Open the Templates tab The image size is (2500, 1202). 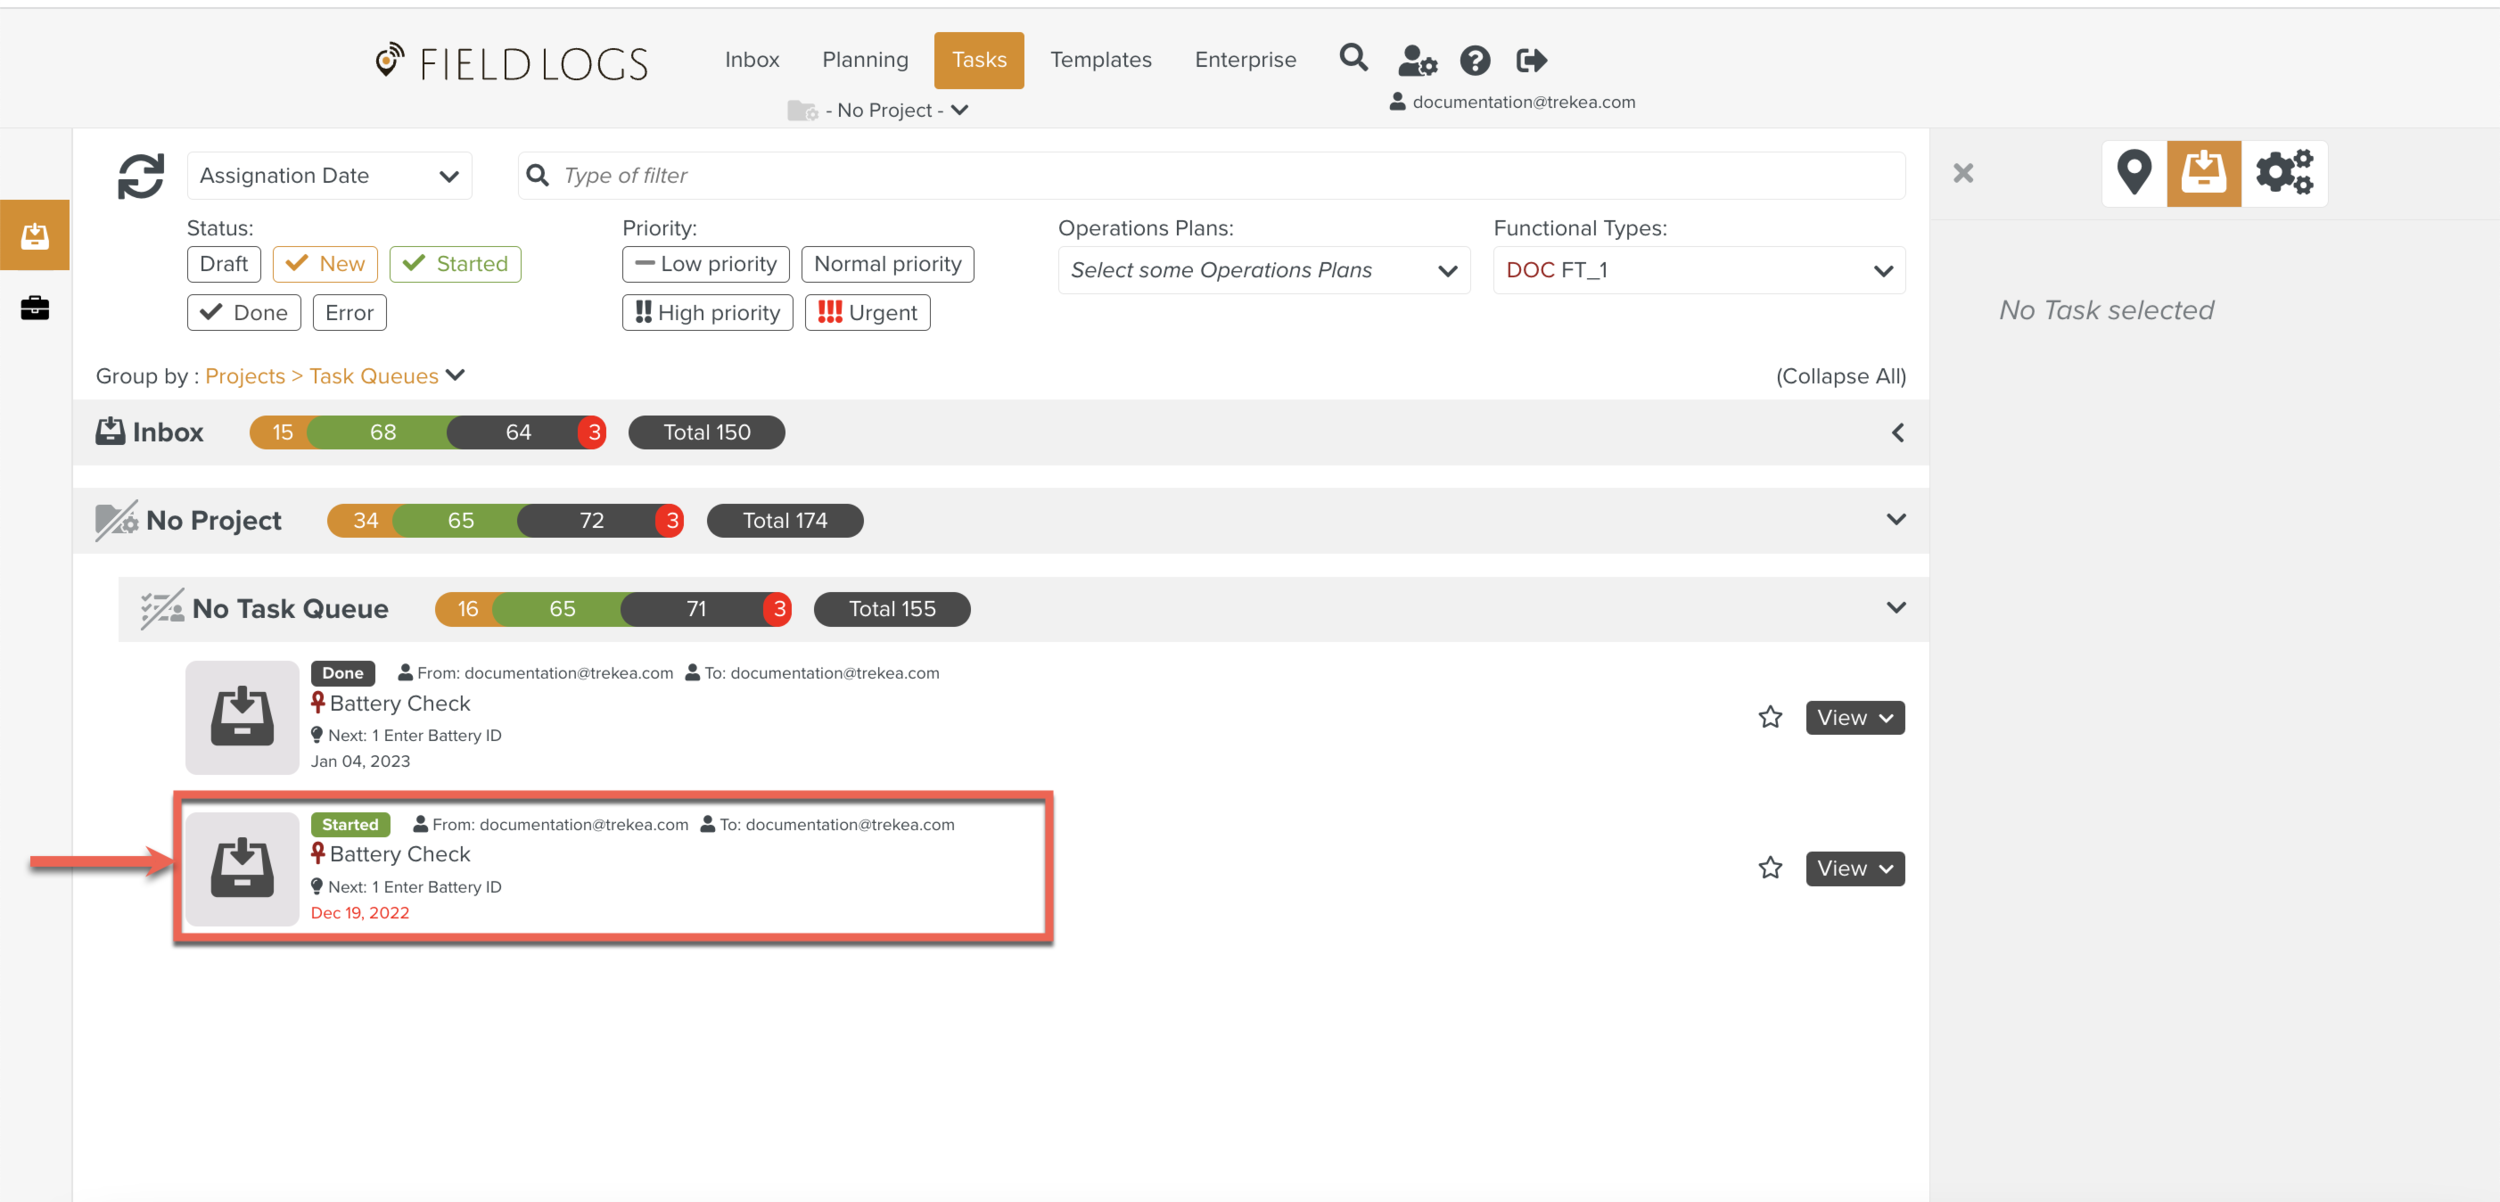(x=1100, y=60)
